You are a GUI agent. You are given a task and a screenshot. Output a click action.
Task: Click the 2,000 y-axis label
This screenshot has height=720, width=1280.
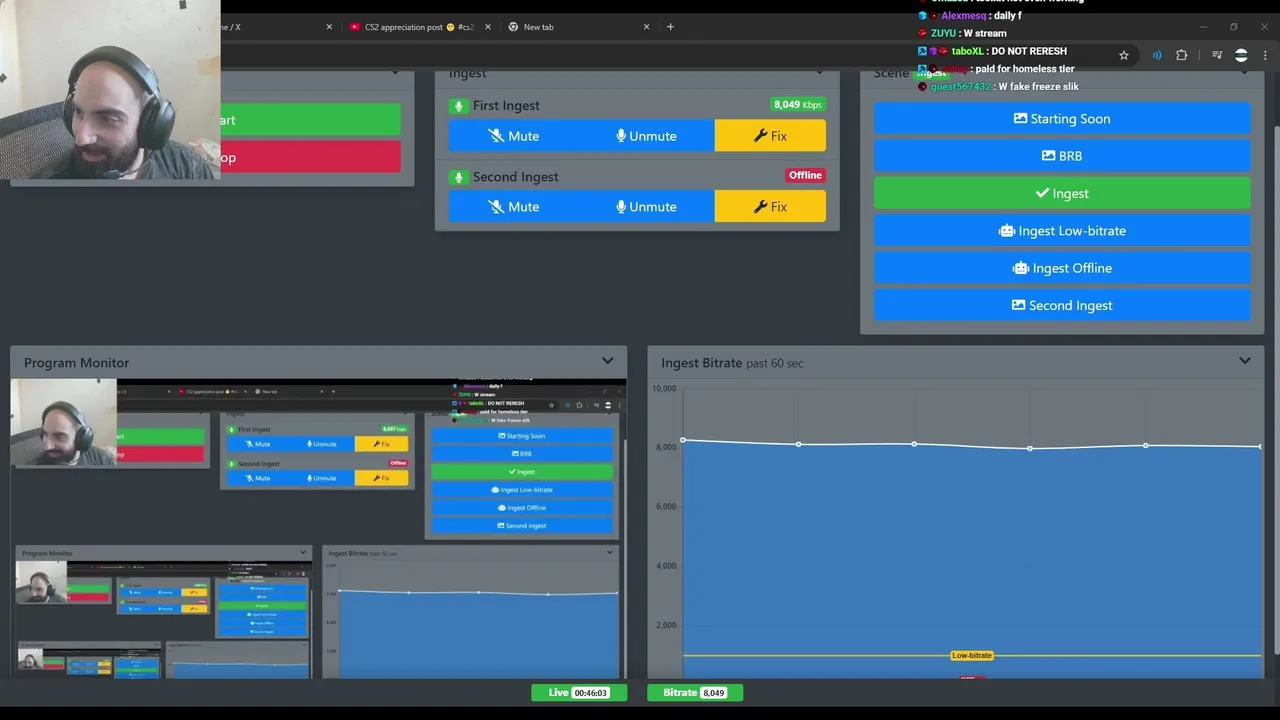(666, 626)
